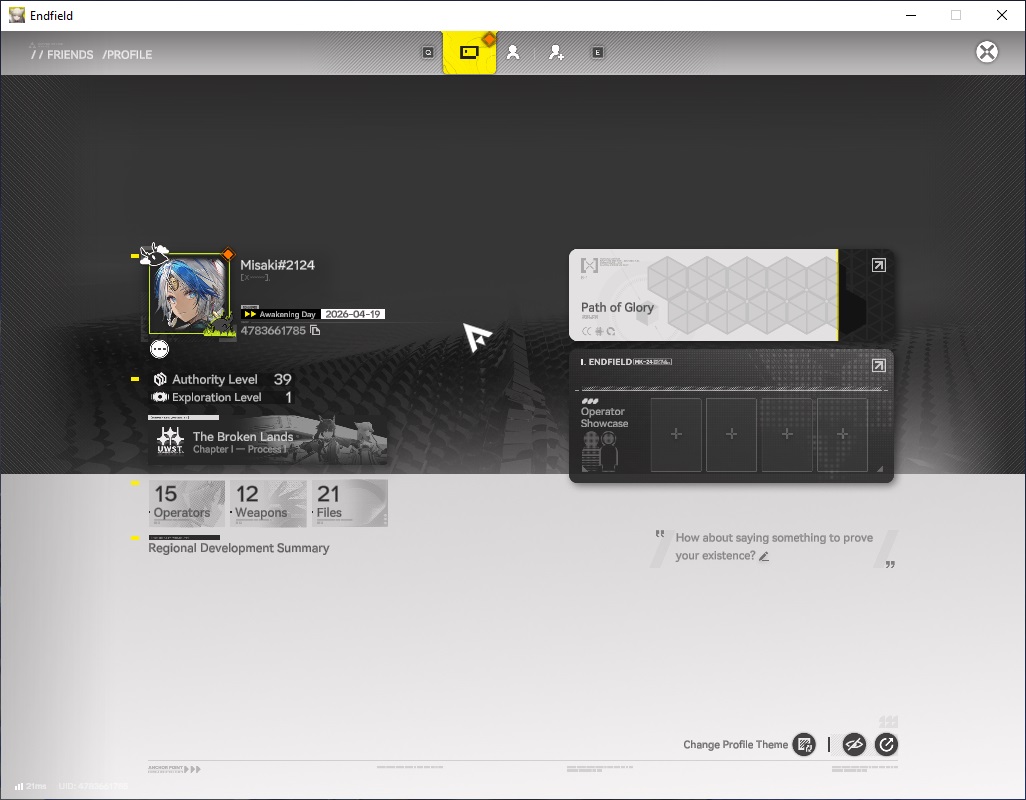Click the E next-tab key hint
This screenshot has width=1026, height=800.
click(x=597, y=52)
